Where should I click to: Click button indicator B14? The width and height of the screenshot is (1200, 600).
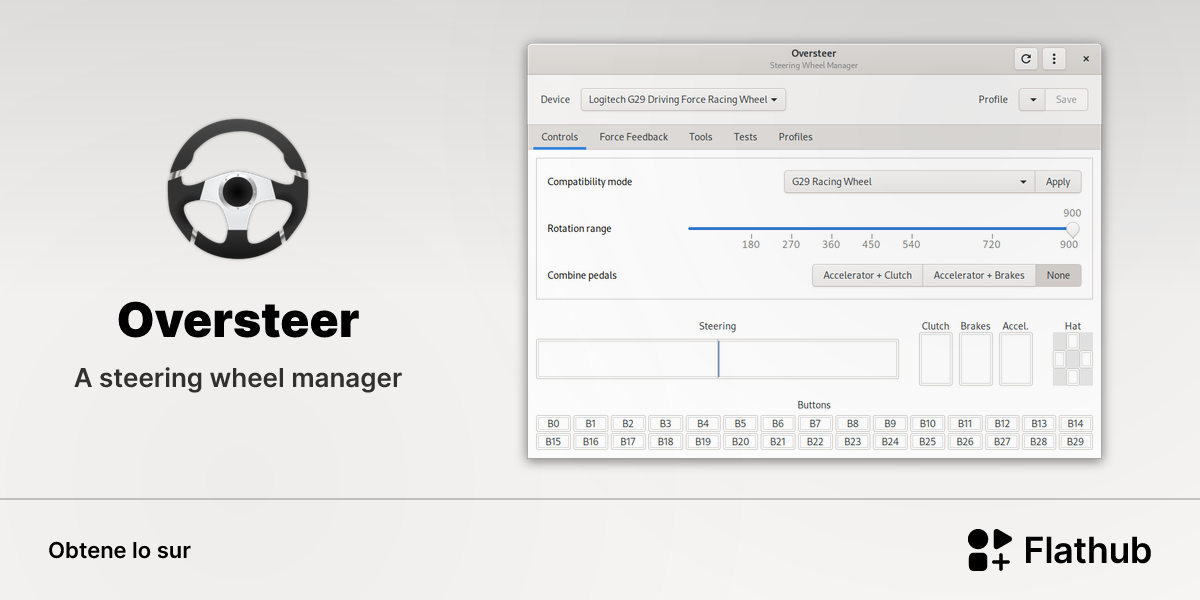(1076, 424)
